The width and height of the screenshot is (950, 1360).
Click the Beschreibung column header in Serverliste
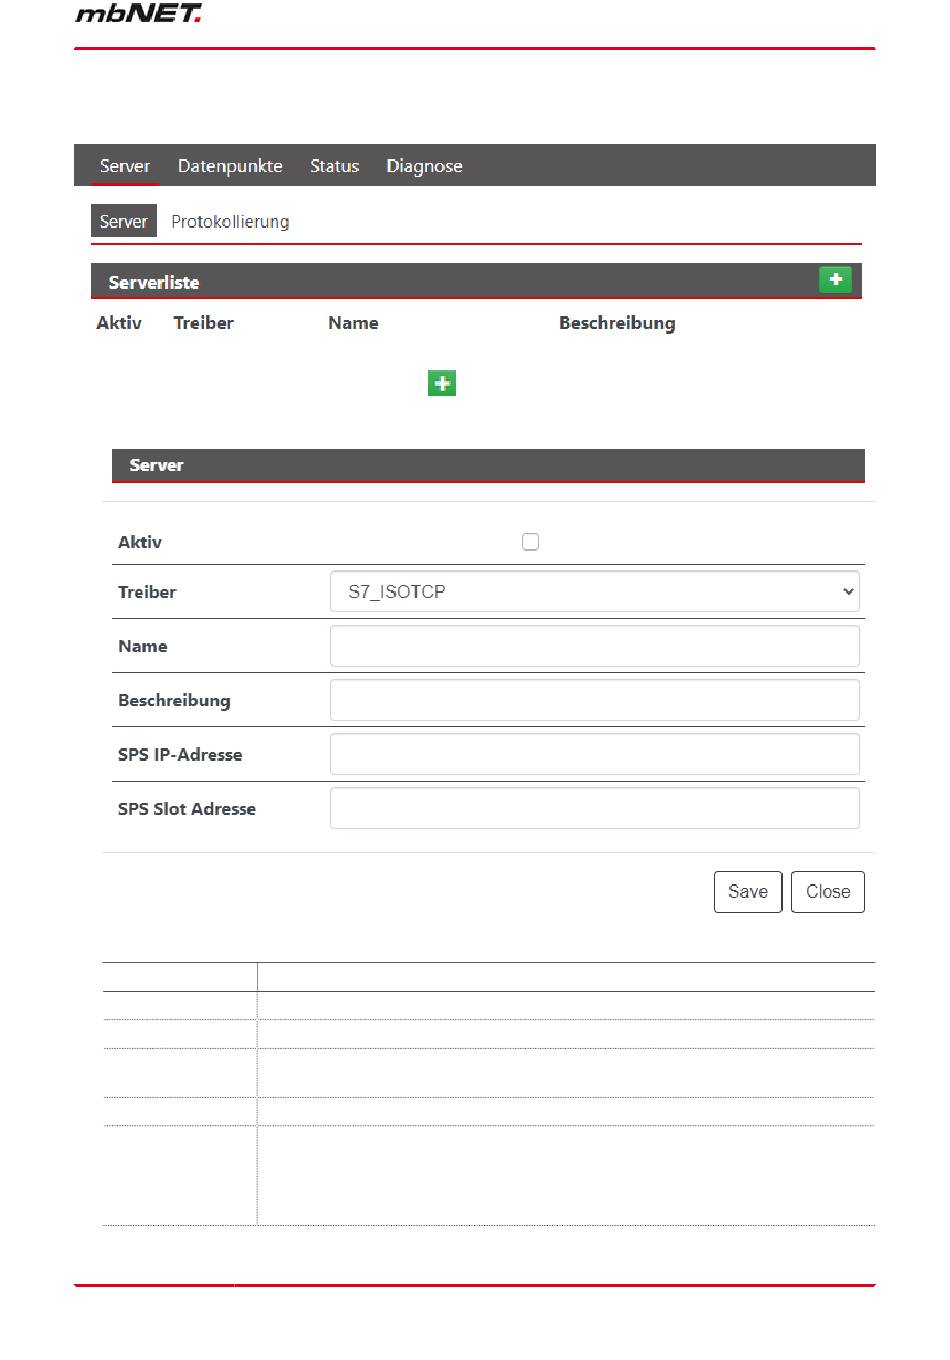tap(617, 323)
